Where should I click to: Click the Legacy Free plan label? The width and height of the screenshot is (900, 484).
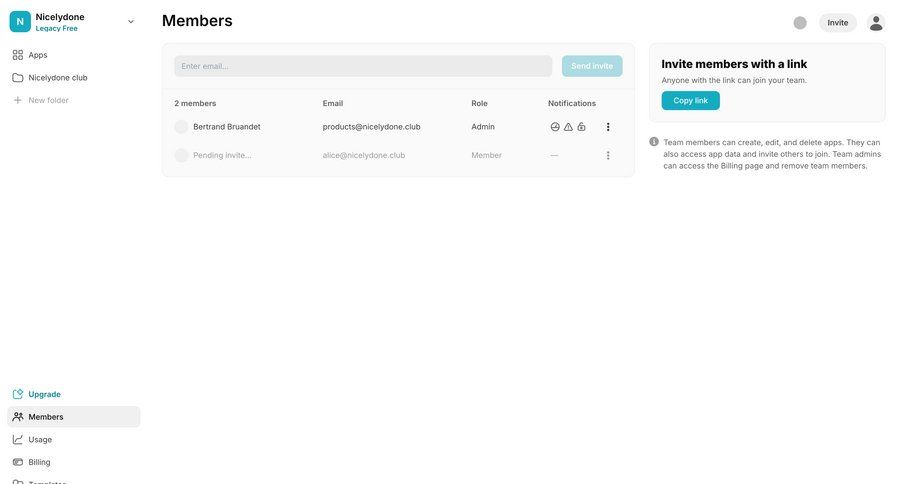56,29
